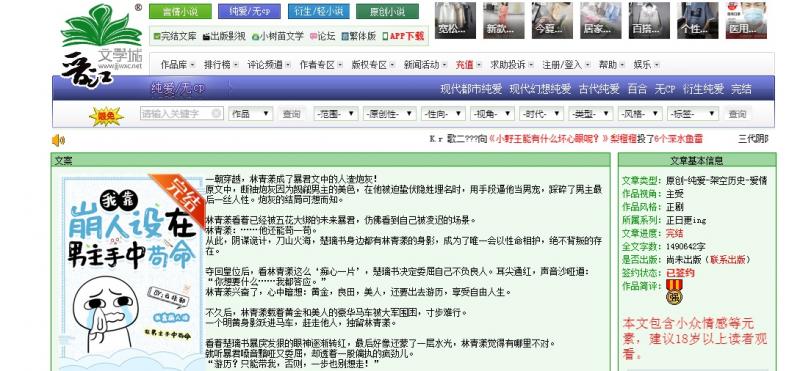Go to 现代都市纯爱 subcategory
This screenshot has width=800, height=371.
[471, 89]
